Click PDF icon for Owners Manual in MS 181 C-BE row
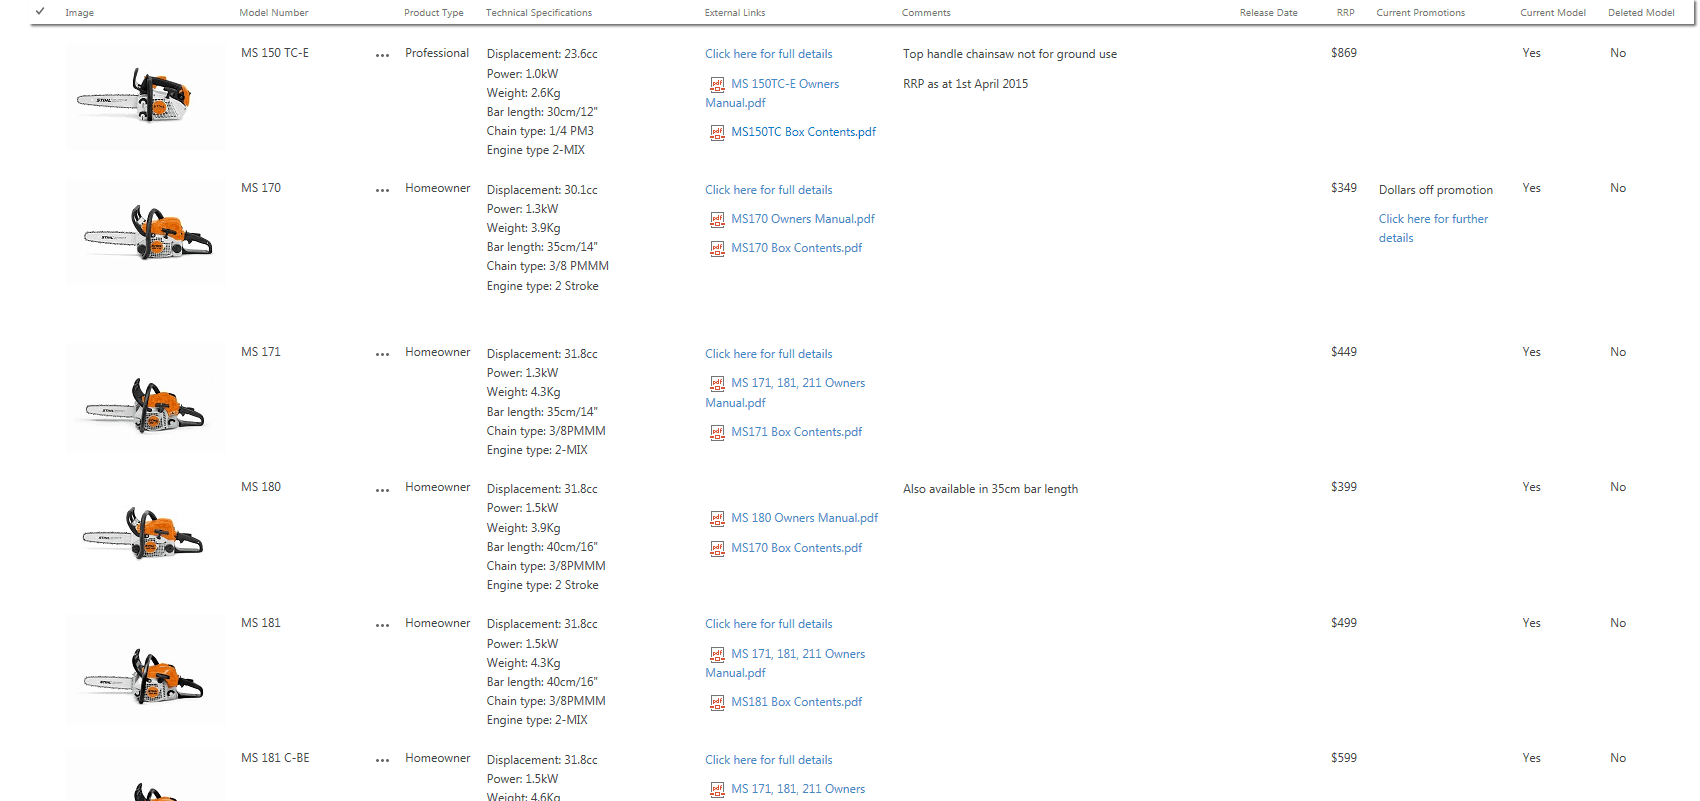This screenshot has height=801, width=1700. pos(717,789)
